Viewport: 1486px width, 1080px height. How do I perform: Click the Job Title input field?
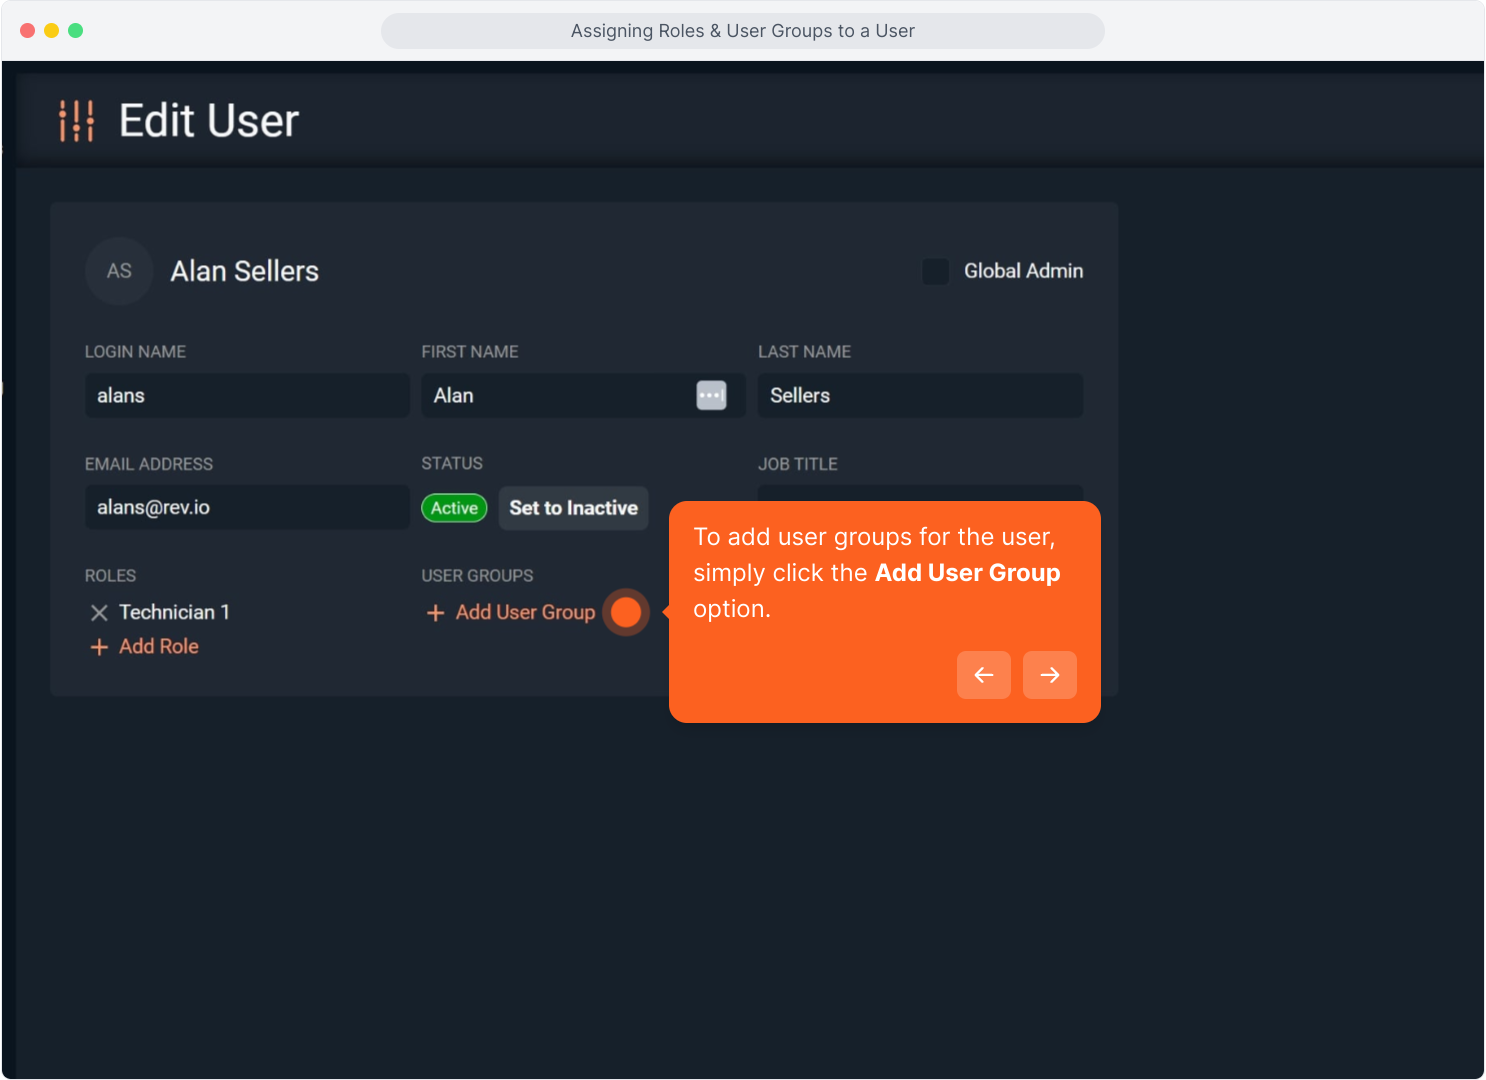(x=920, y=492)
